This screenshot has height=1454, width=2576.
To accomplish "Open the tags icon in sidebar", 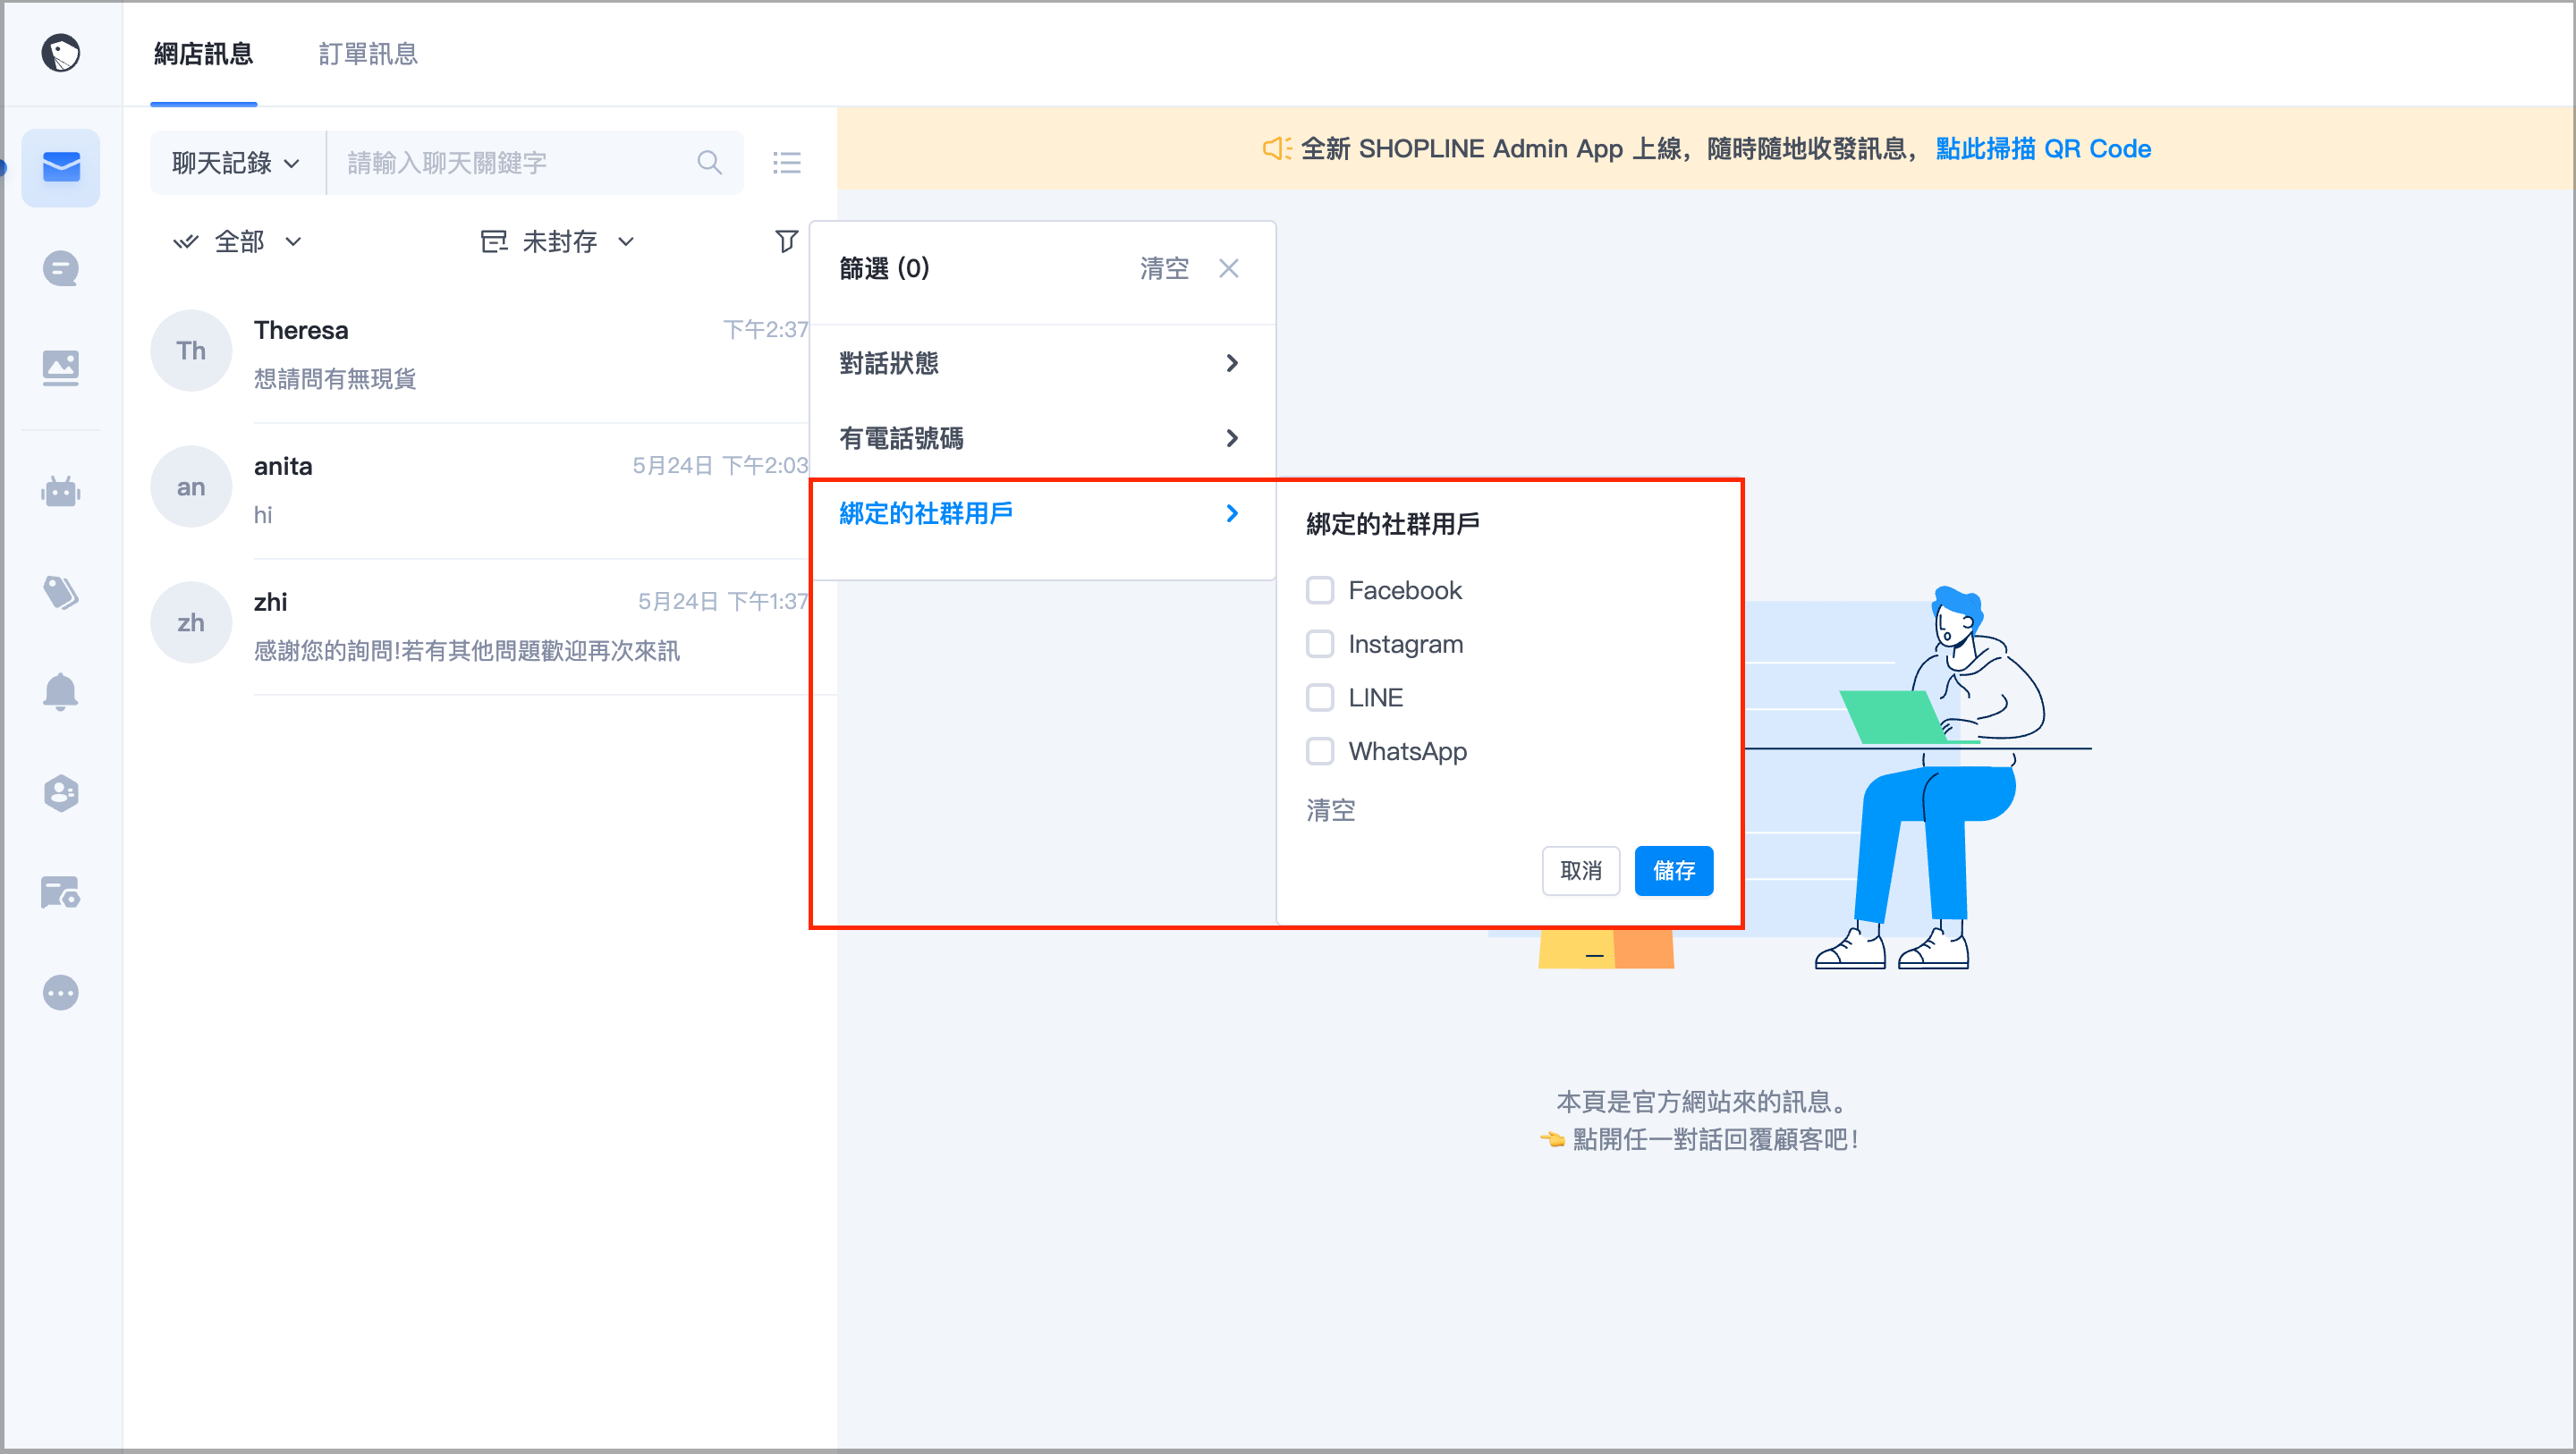I will click(61, 592).
